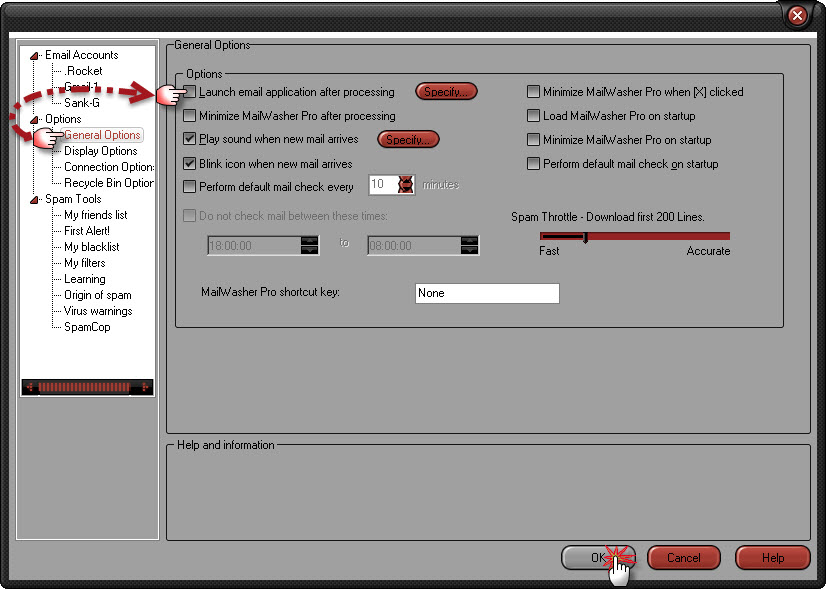826x589 pixels.
Task: Open My blacklist
Action: [x=92, y=247]
